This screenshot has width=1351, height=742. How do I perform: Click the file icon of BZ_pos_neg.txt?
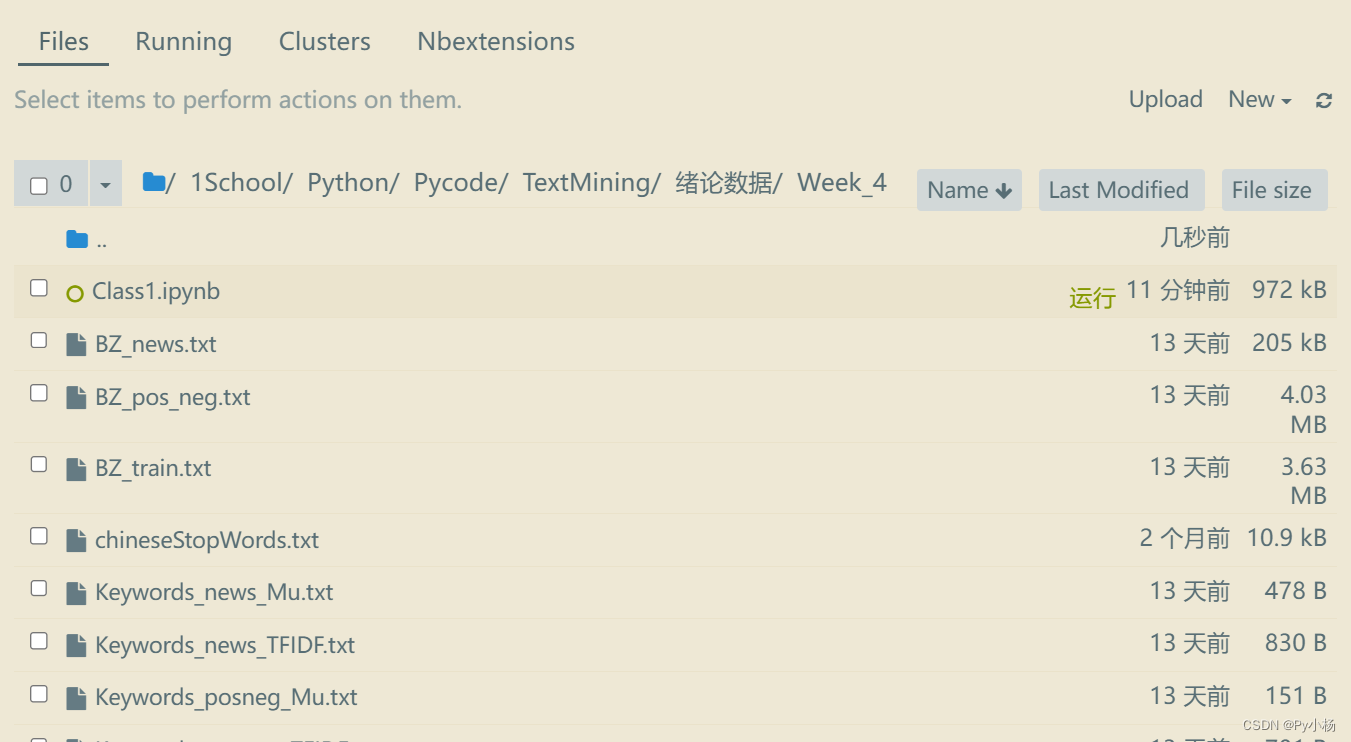(x=76, y=398)
